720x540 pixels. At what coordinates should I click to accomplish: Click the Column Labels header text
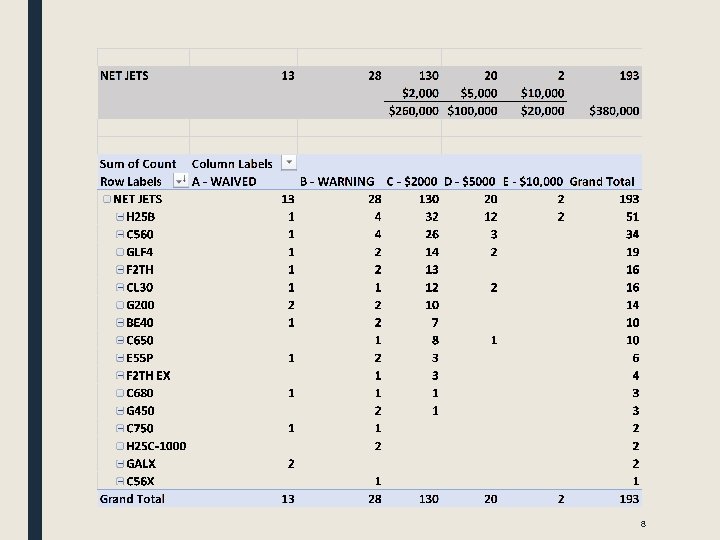coord(232,164)
